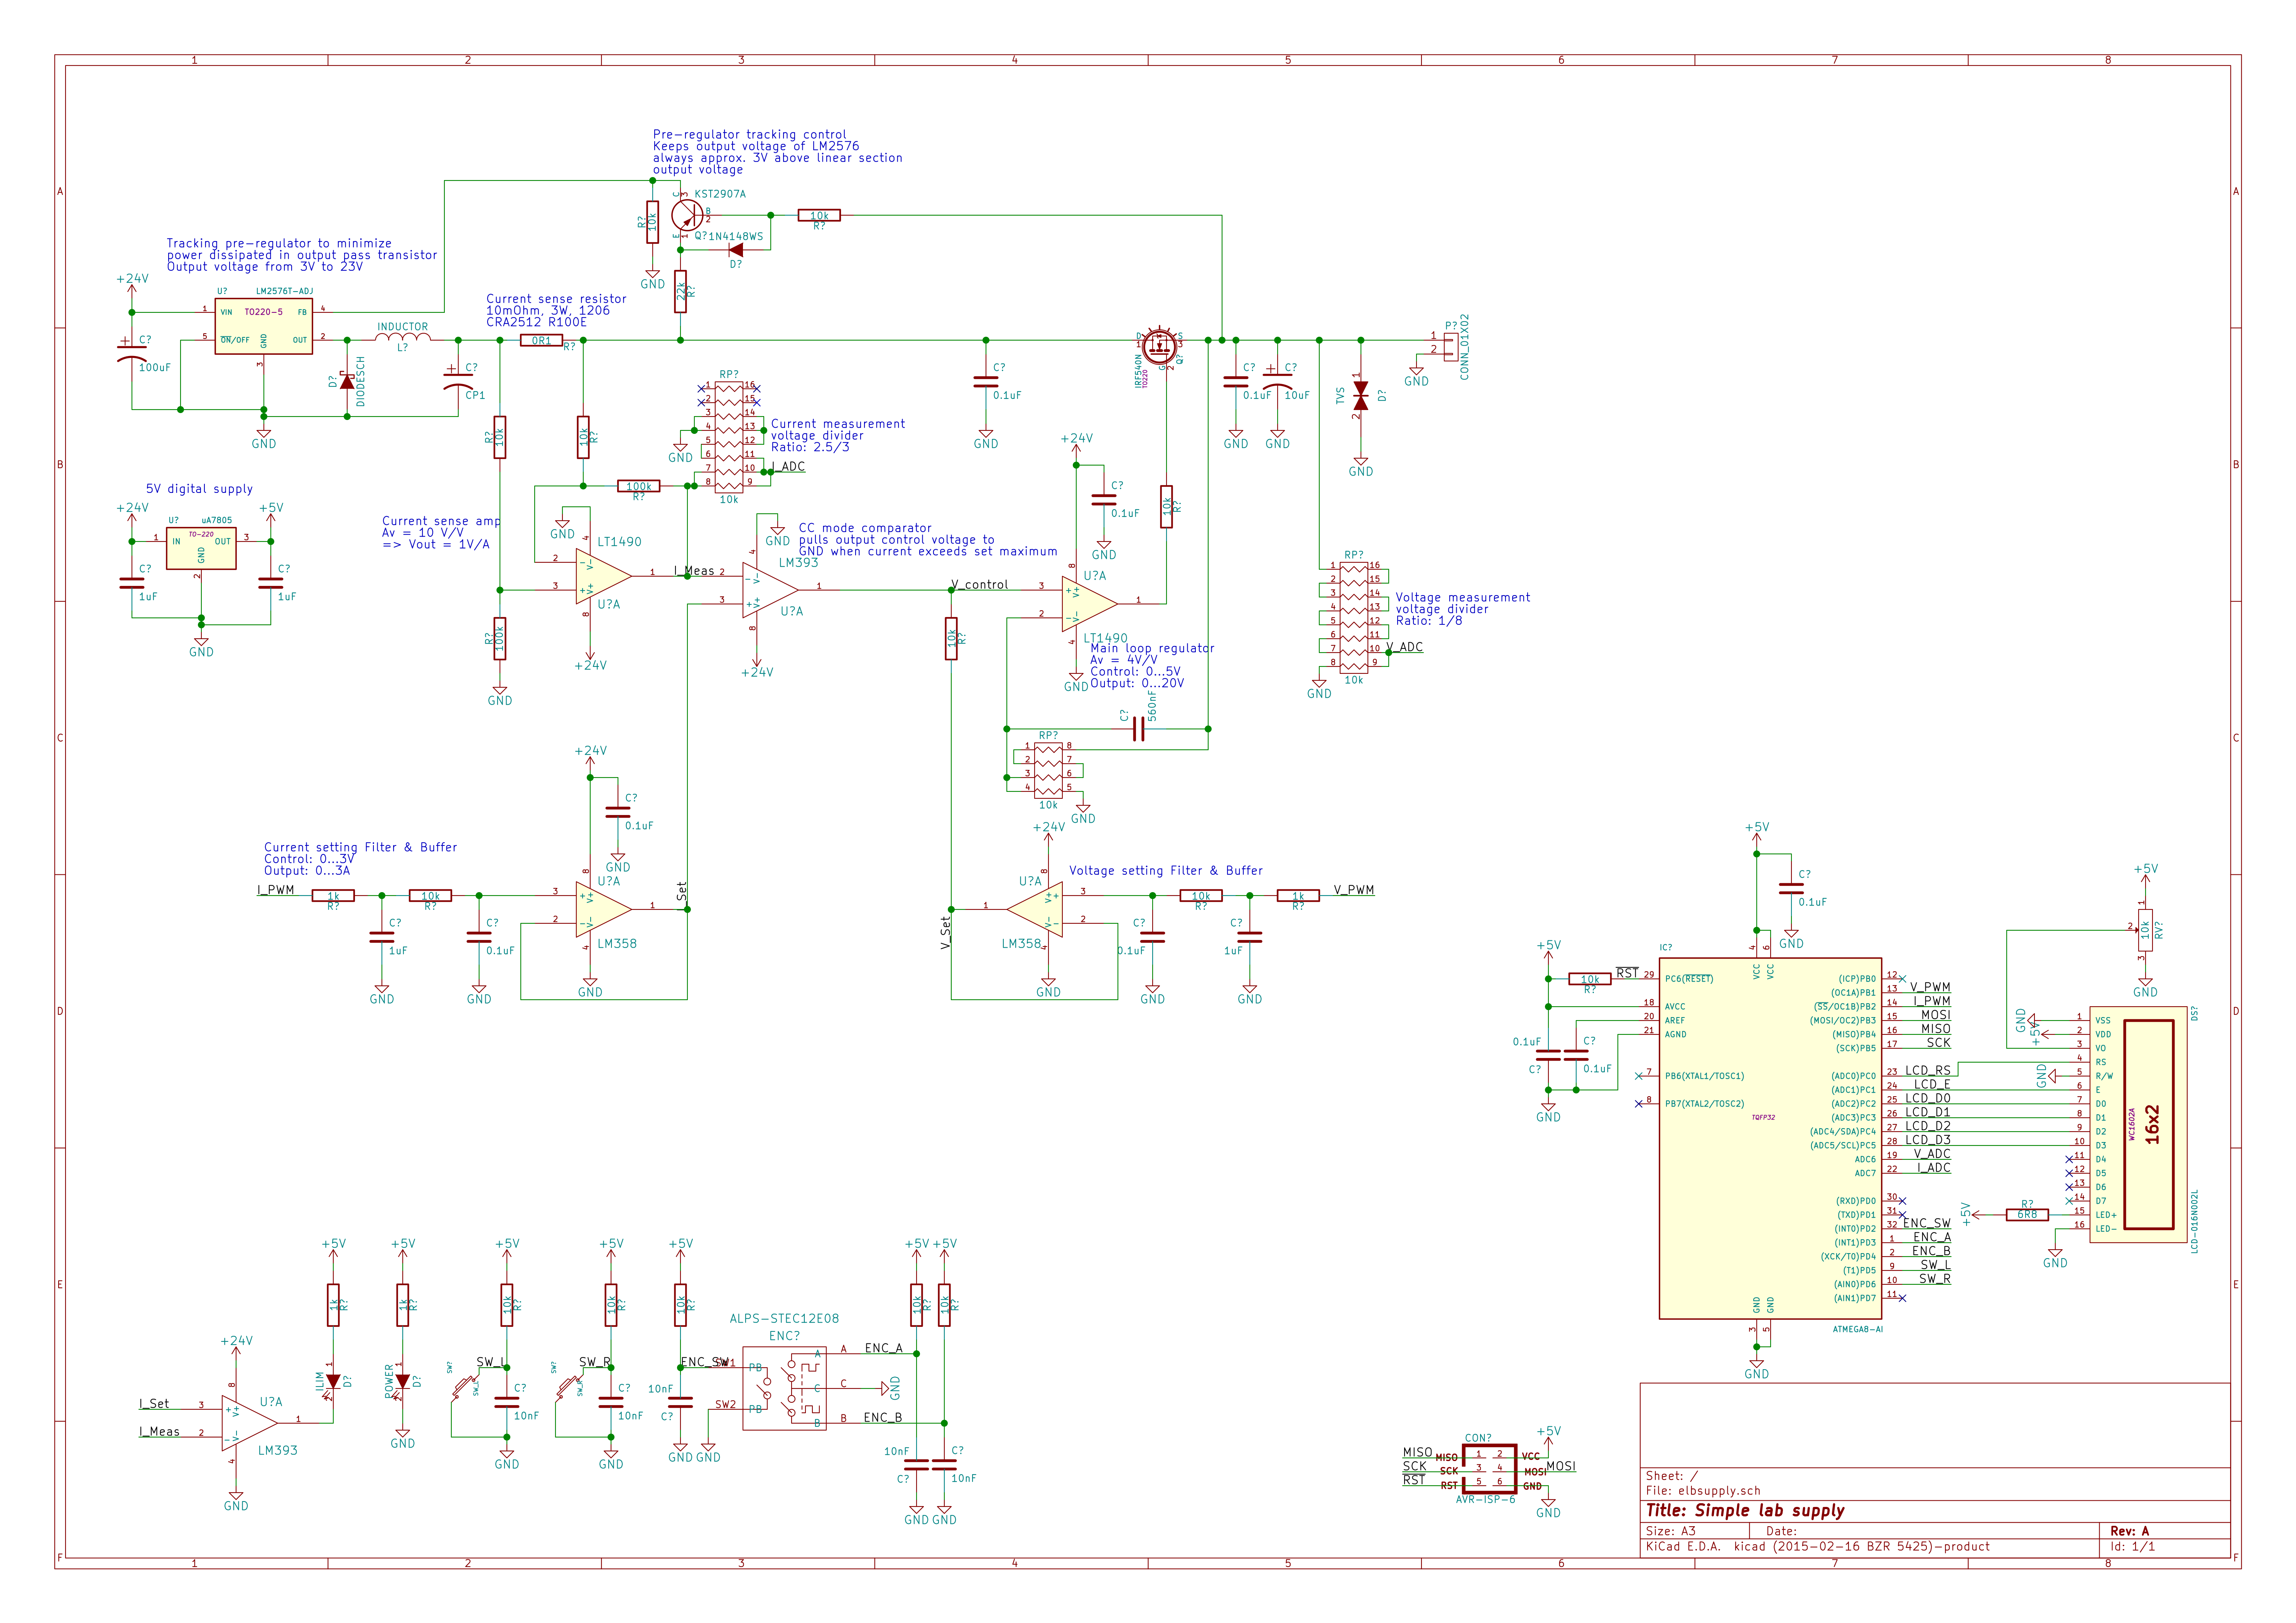The height and width of the screenshot is (1623, 2296).
Task: Pick the DIODESCH Schottky diode symbol
Action: click(347, 381)
